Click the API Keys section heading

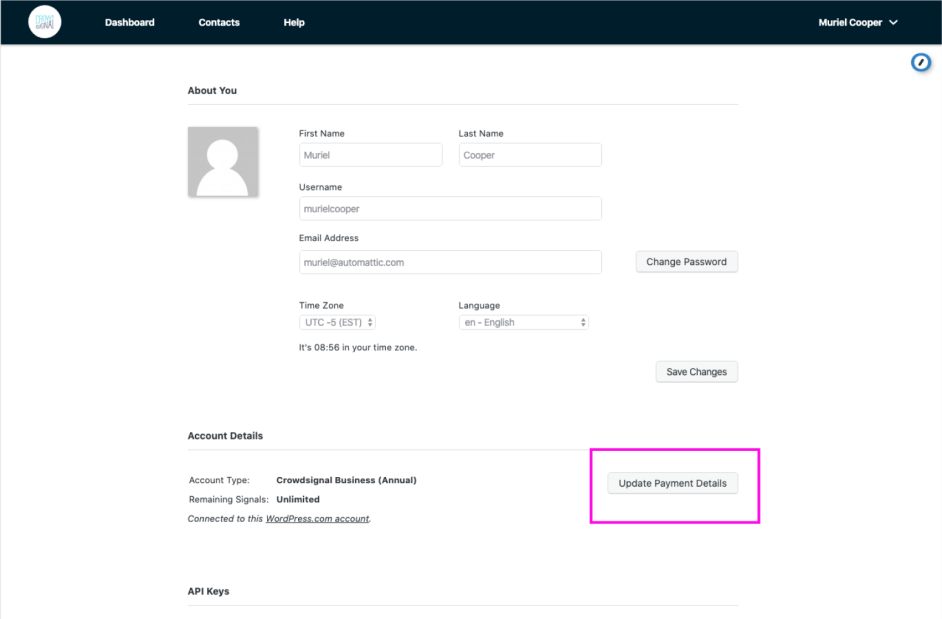[208, 591]
